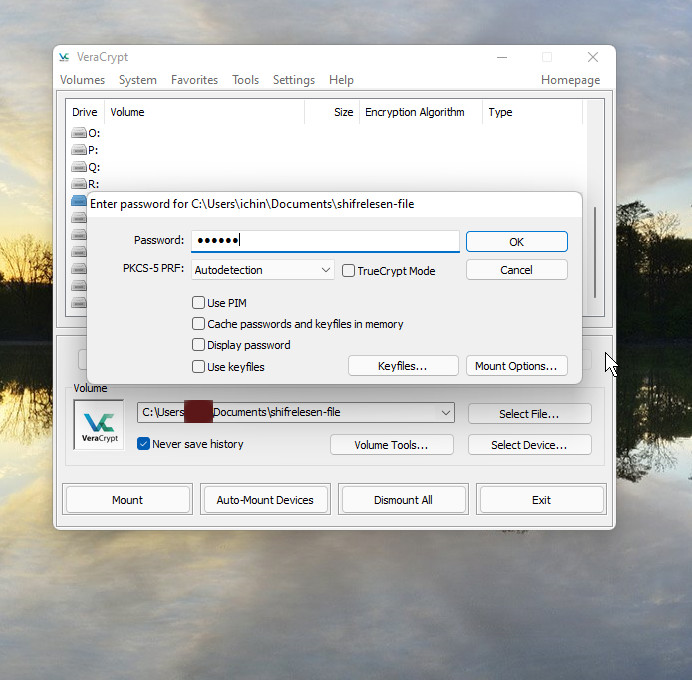Click VeraCrypt title bar app icon
This screenshot has width=692, height=680.
pos(64,57)
